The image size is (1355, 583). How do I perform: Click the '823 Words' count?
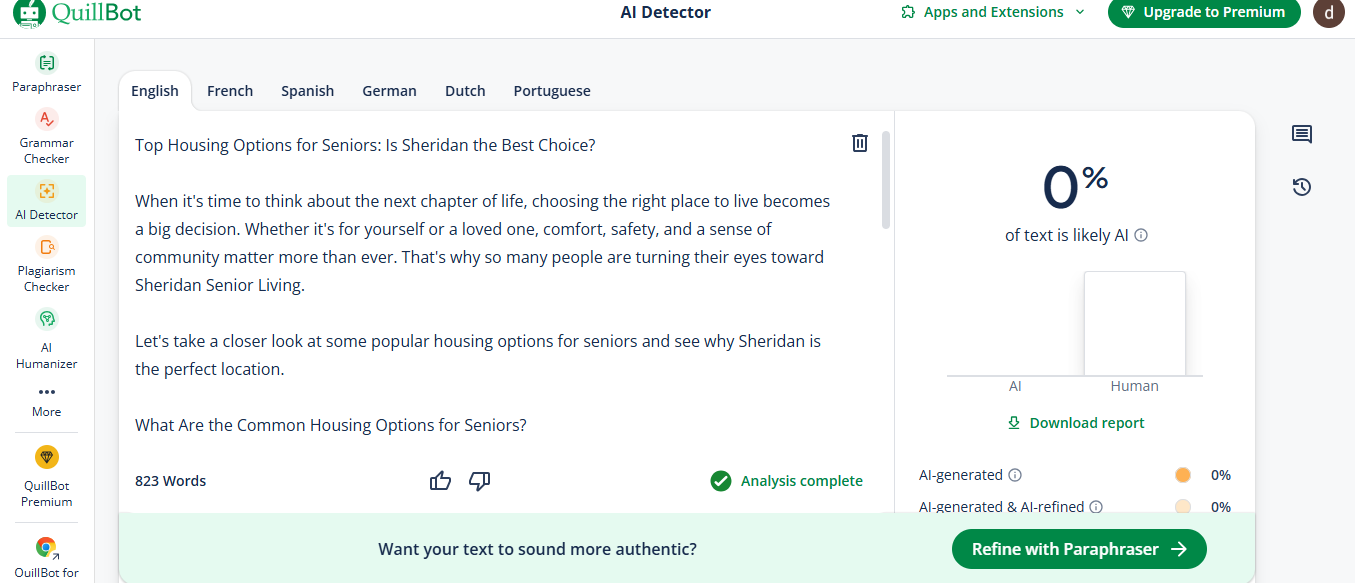(171, 481)
